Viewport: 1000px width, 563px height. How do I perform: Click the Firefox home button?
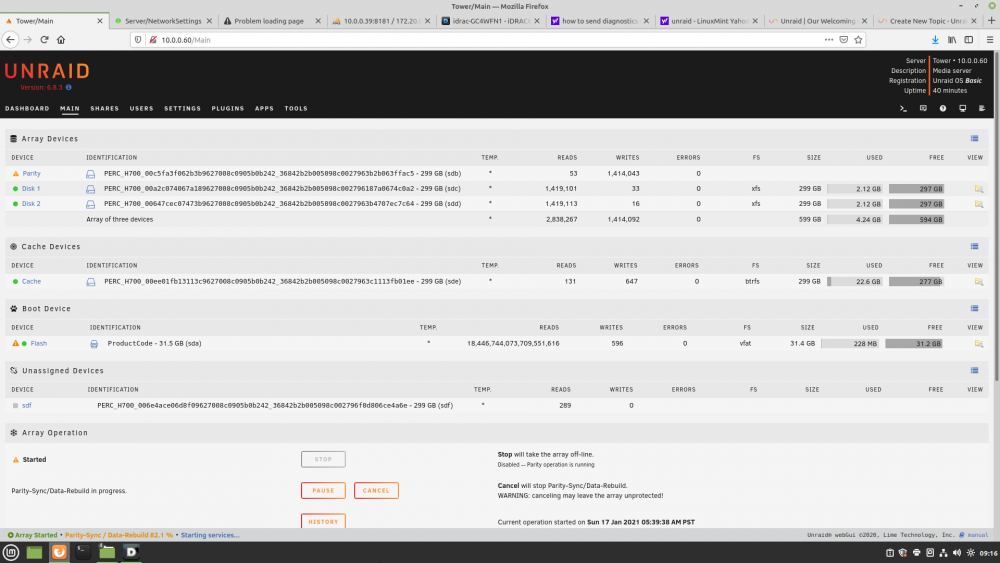(61, 40)
